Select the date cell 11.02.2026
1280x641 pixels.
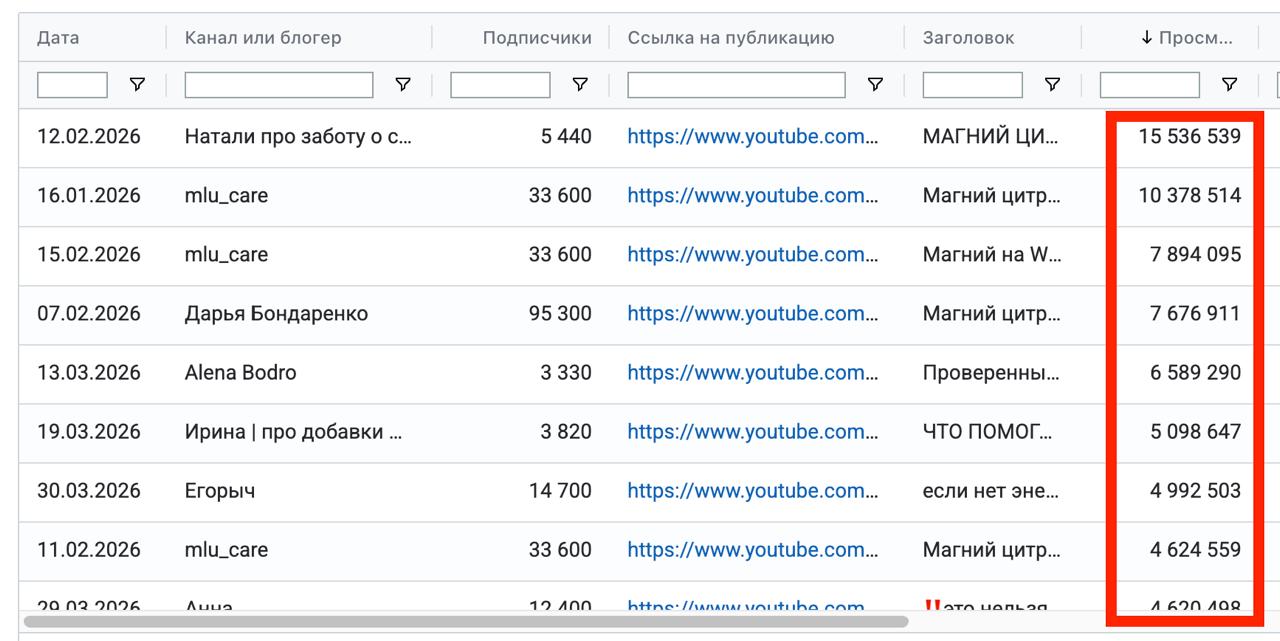click(x=89, y=550)
